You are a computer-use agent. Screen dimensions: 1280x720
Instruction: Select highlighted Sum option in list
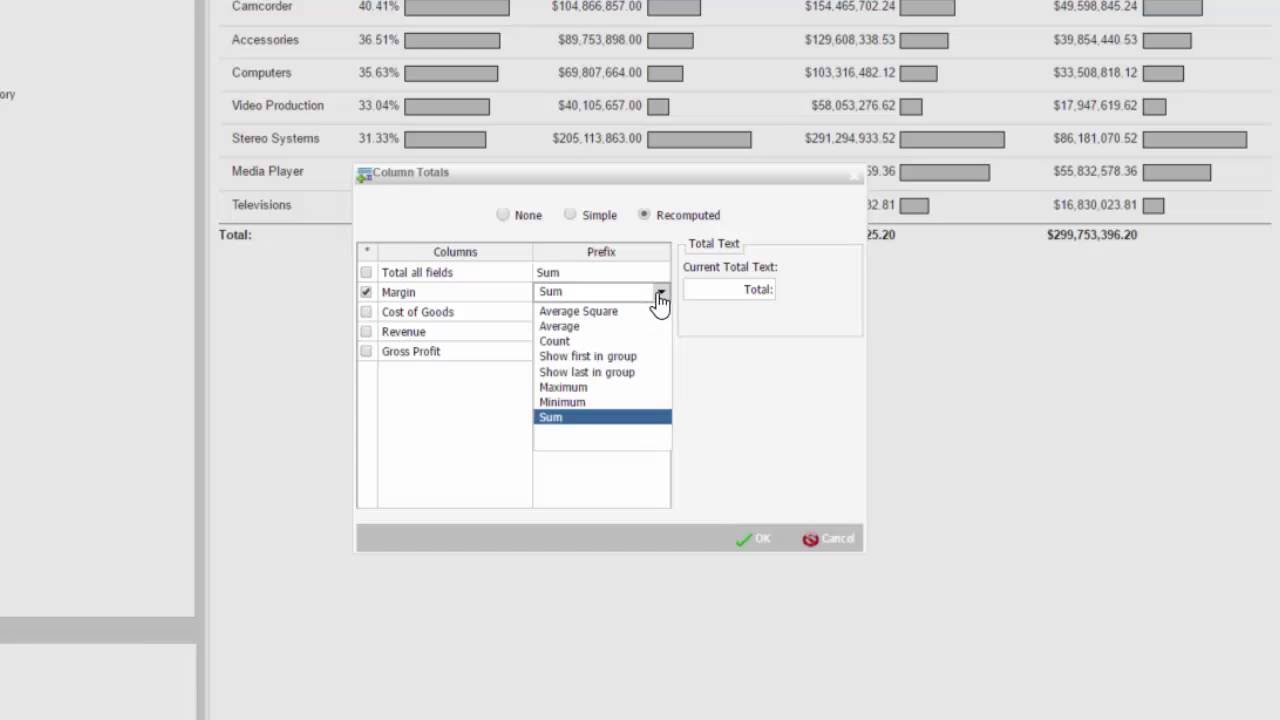pos(602,417)
